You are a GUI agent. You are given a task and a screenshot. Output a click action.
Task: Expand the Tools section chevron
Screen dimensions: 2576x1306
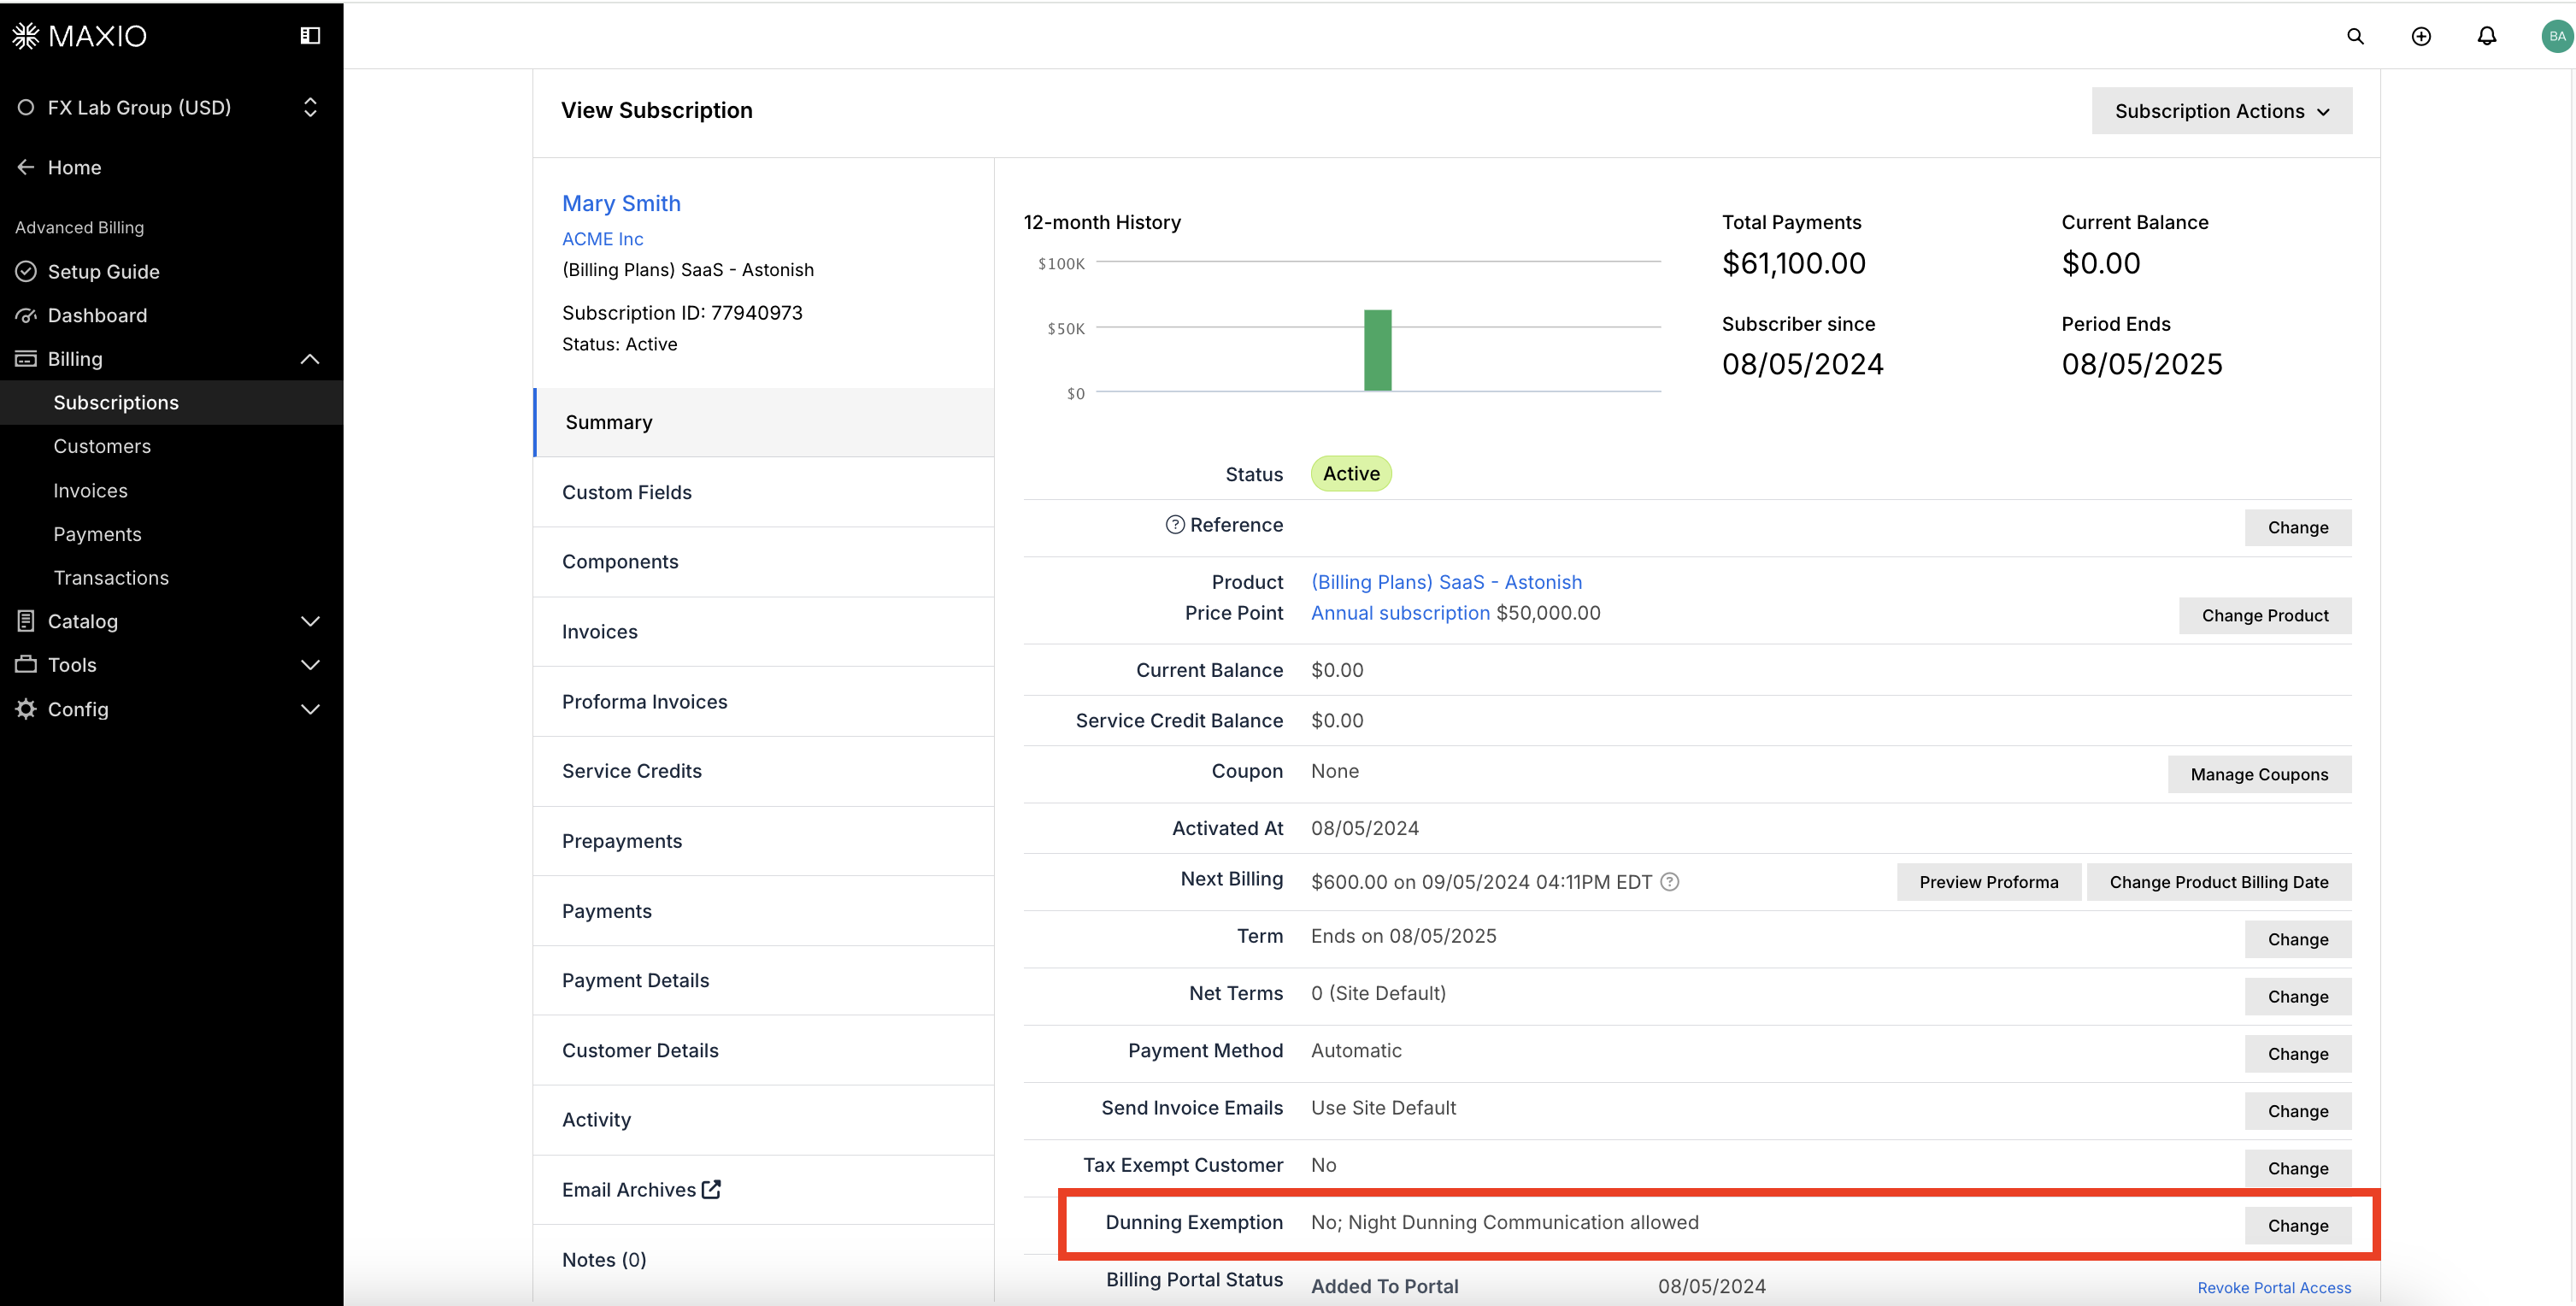pos(310,664)
